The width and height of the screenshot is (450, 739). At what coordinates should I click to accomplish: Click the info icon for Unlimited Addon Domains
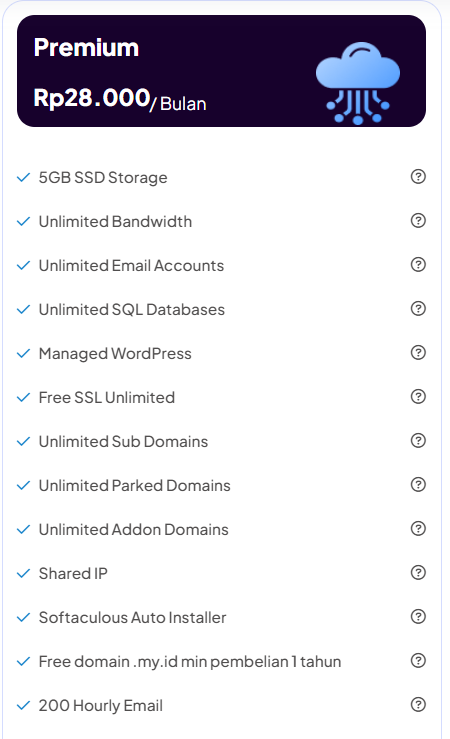point(418,528)
